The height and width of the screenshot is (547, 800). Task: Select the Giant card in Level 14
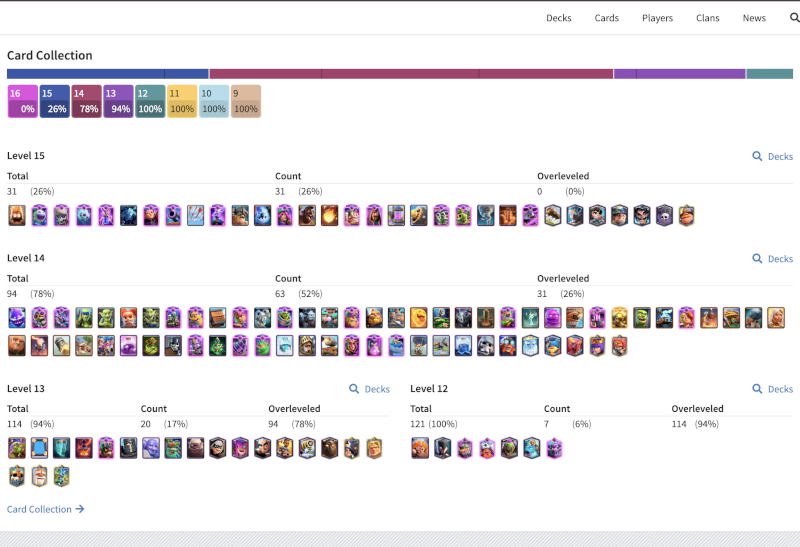point(17,345)
